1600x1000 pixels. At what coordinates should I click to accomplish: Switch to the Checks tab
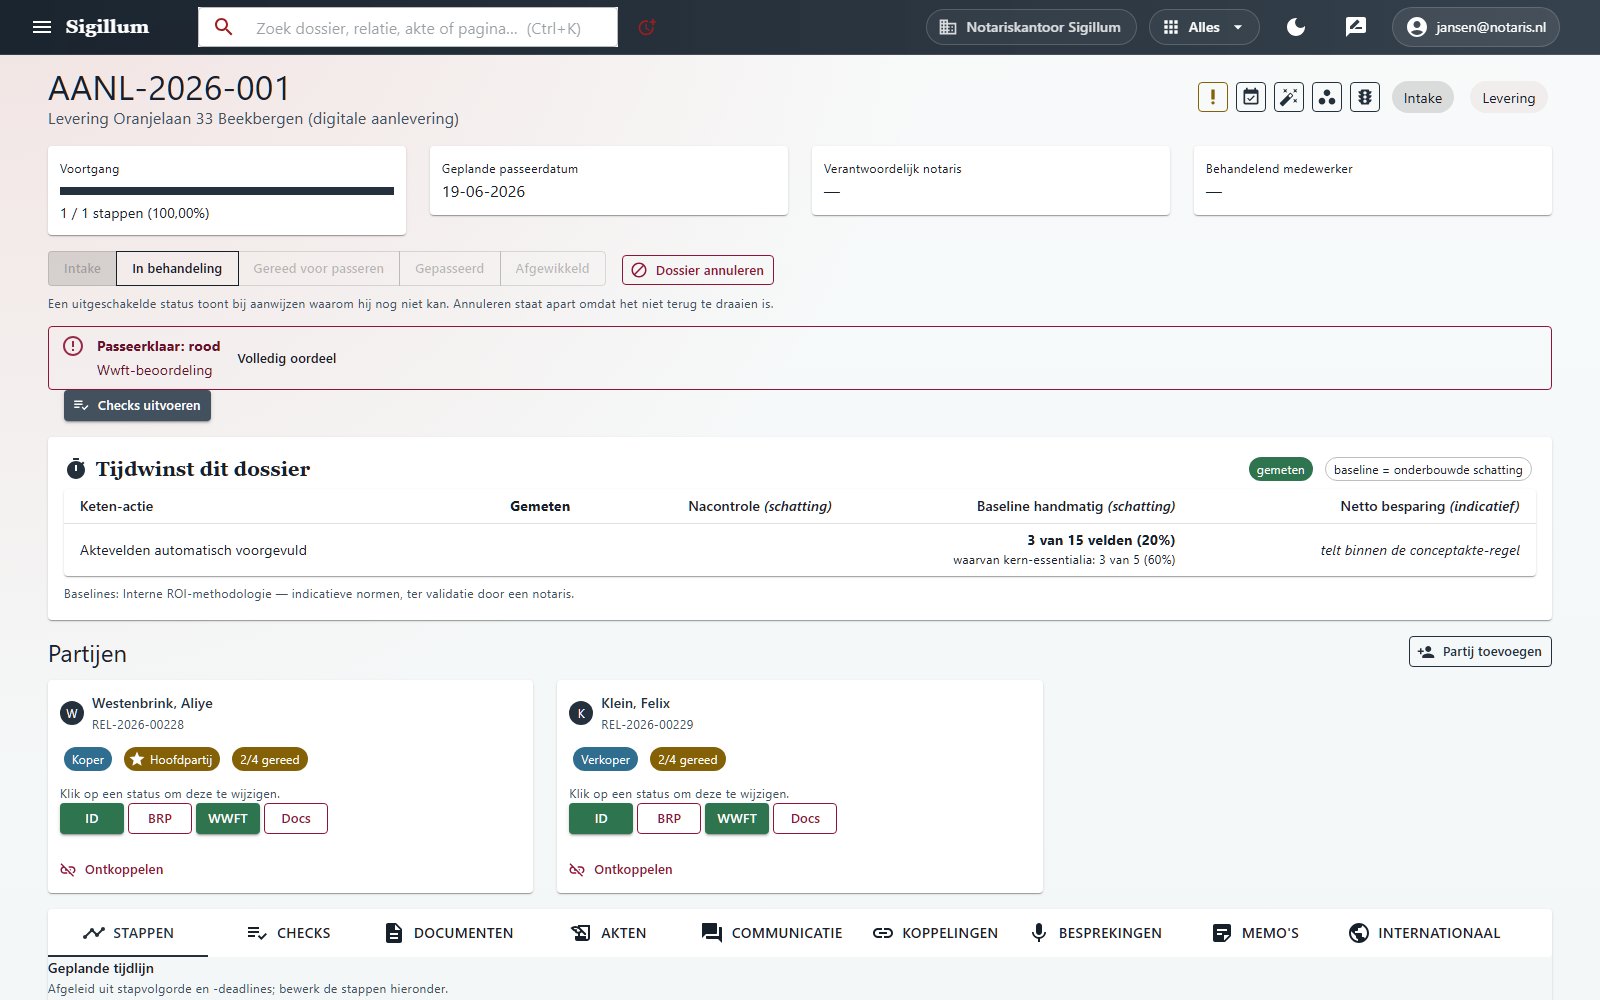point(288,933)
